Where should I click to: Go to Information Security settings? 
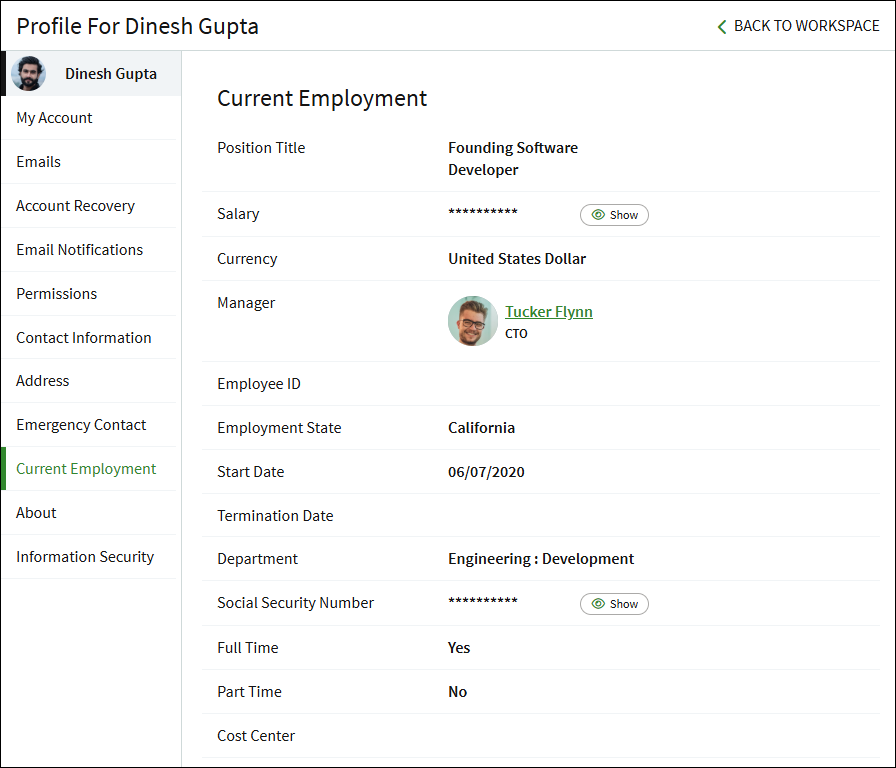pyautogui.click(x=85, y=557)
